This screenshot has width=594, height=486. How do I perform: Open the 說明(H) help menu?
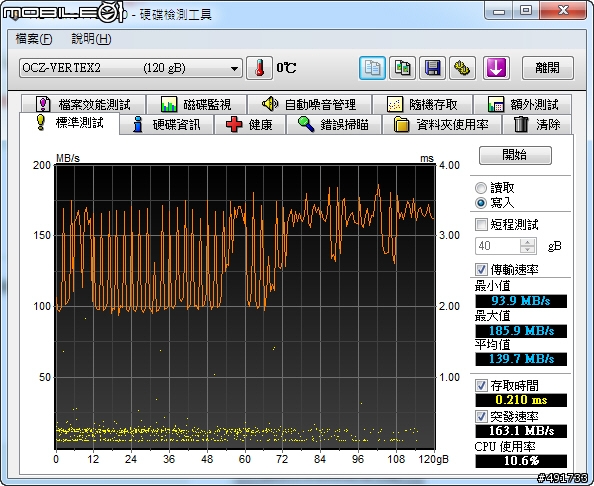(x=91, y=39)
